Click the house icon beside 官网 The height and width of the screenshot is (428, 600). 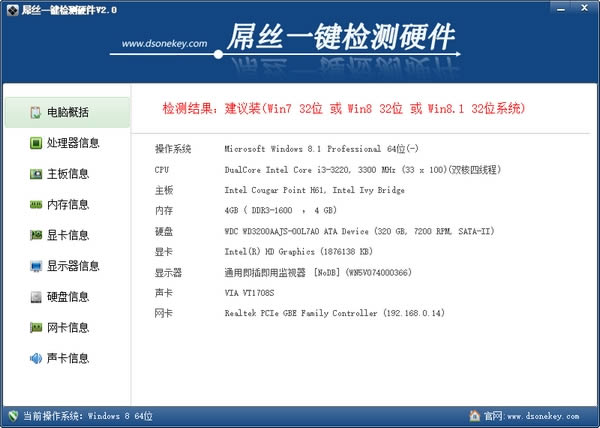click(x=474, y=415)
